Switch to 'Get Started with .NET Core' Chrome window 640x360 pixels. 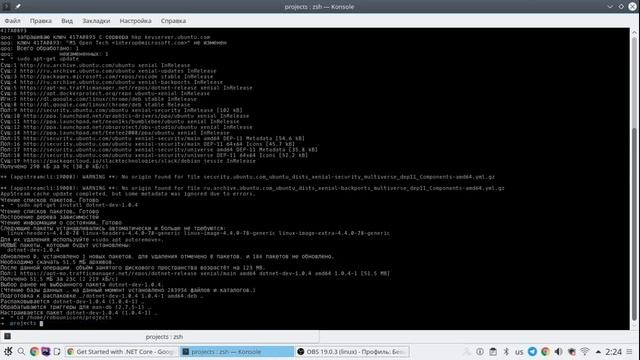click(x=122, y=351)
